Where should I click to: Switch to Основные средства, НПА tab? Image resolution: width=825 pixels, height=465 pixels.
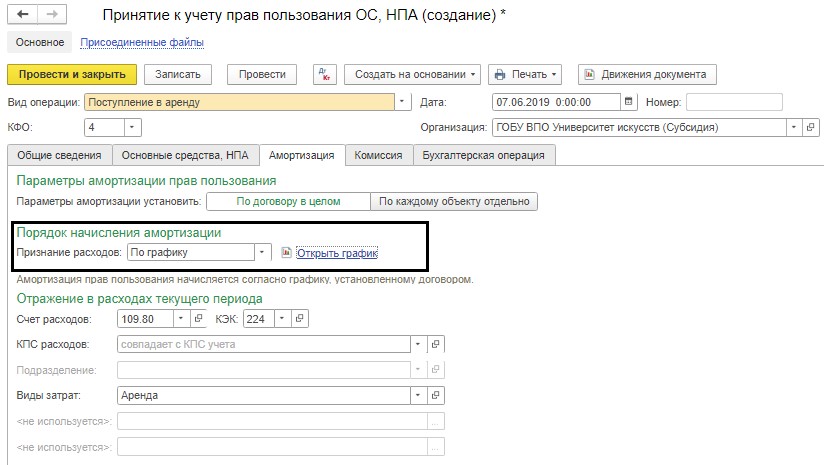point(184,155)
